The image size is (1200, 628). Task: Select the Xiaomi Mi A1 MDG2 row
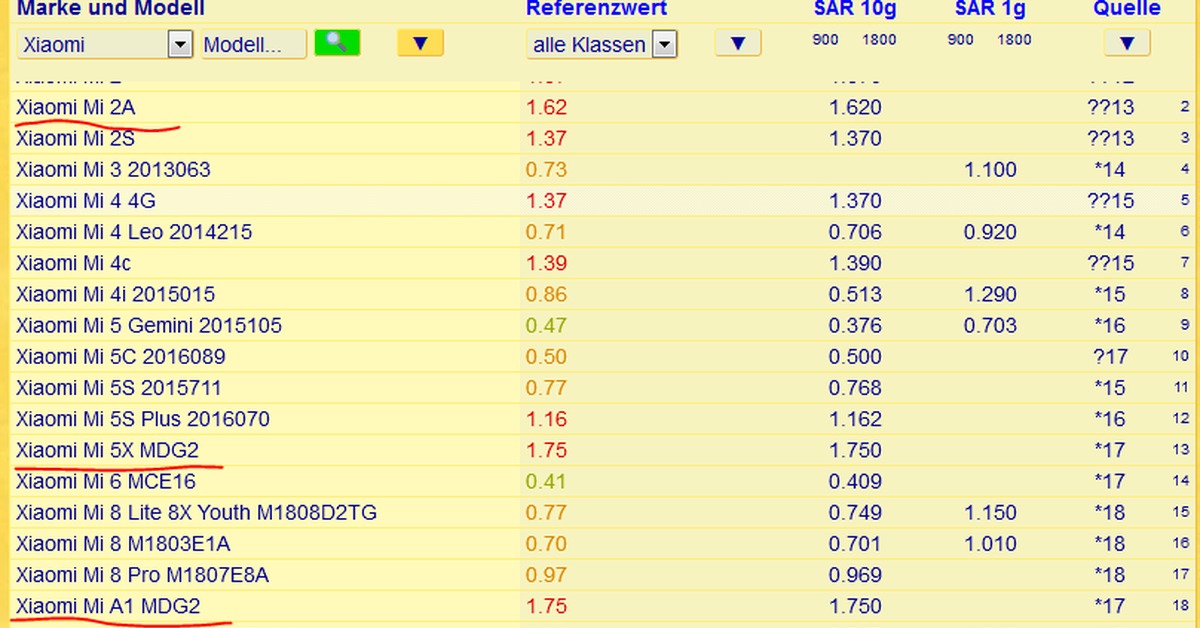tap(108, 606)
